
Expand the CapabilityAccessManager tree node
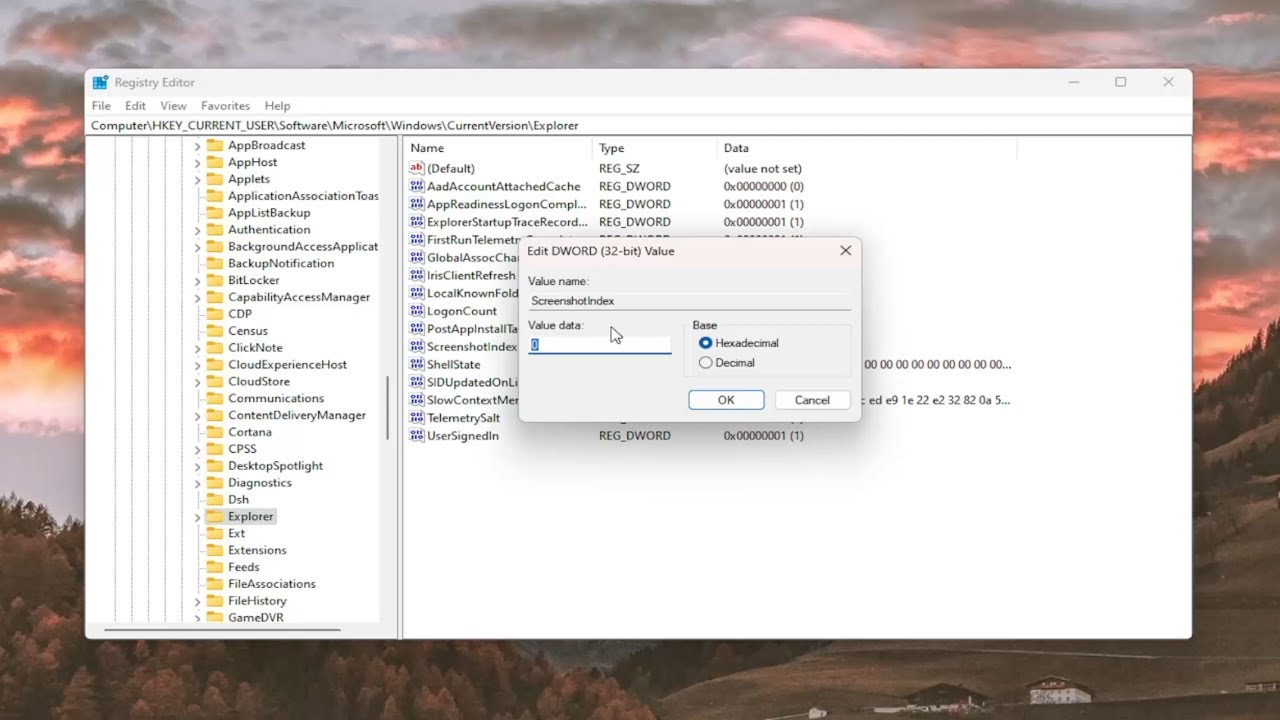pos(197,297)
